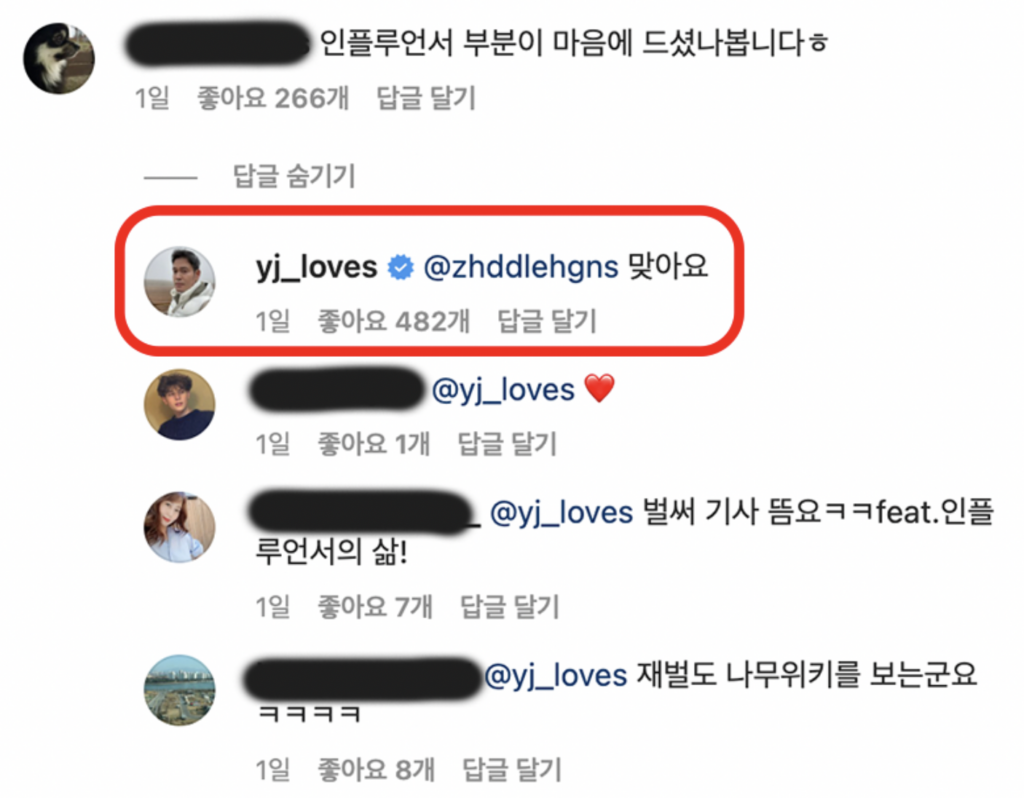
Task: Reply to the 재벌도 나무위키 comment
Action: [x=512, y=769]
